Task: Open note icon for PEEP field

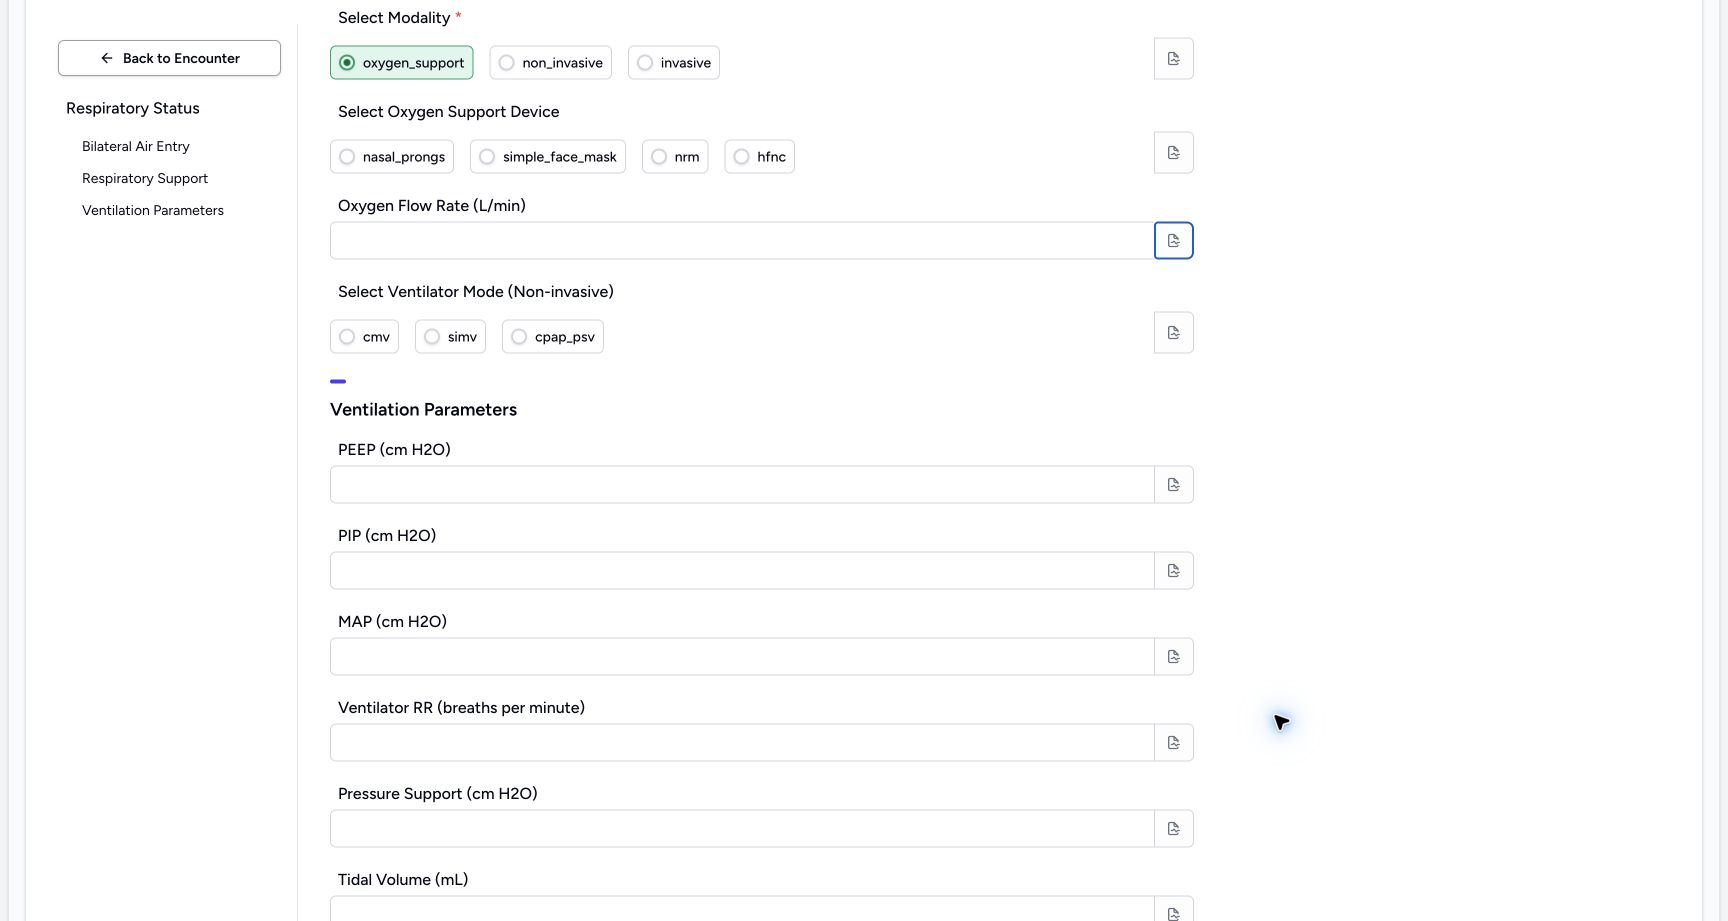Action: tap(1173, 485)
